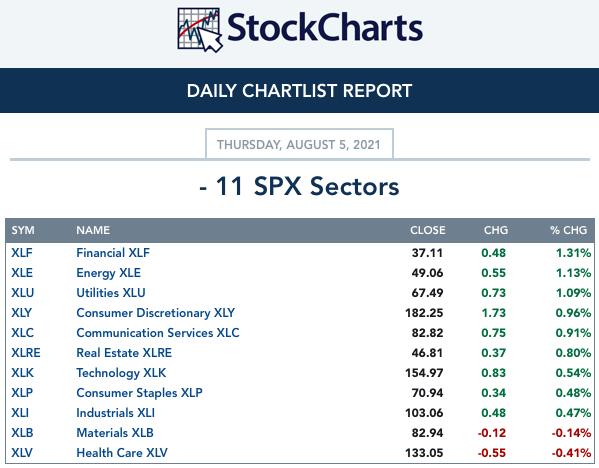
Task: Open the XLF symbol link
Action: coord(22,253)
